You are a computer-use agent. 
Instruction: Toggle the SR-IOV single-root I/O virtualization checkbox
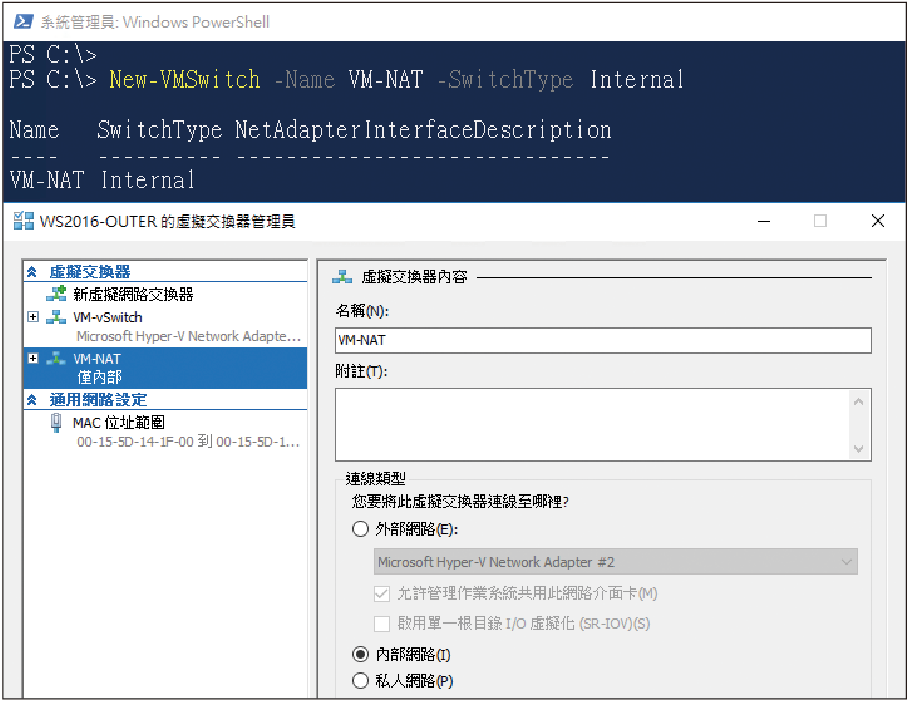[382, 623]
